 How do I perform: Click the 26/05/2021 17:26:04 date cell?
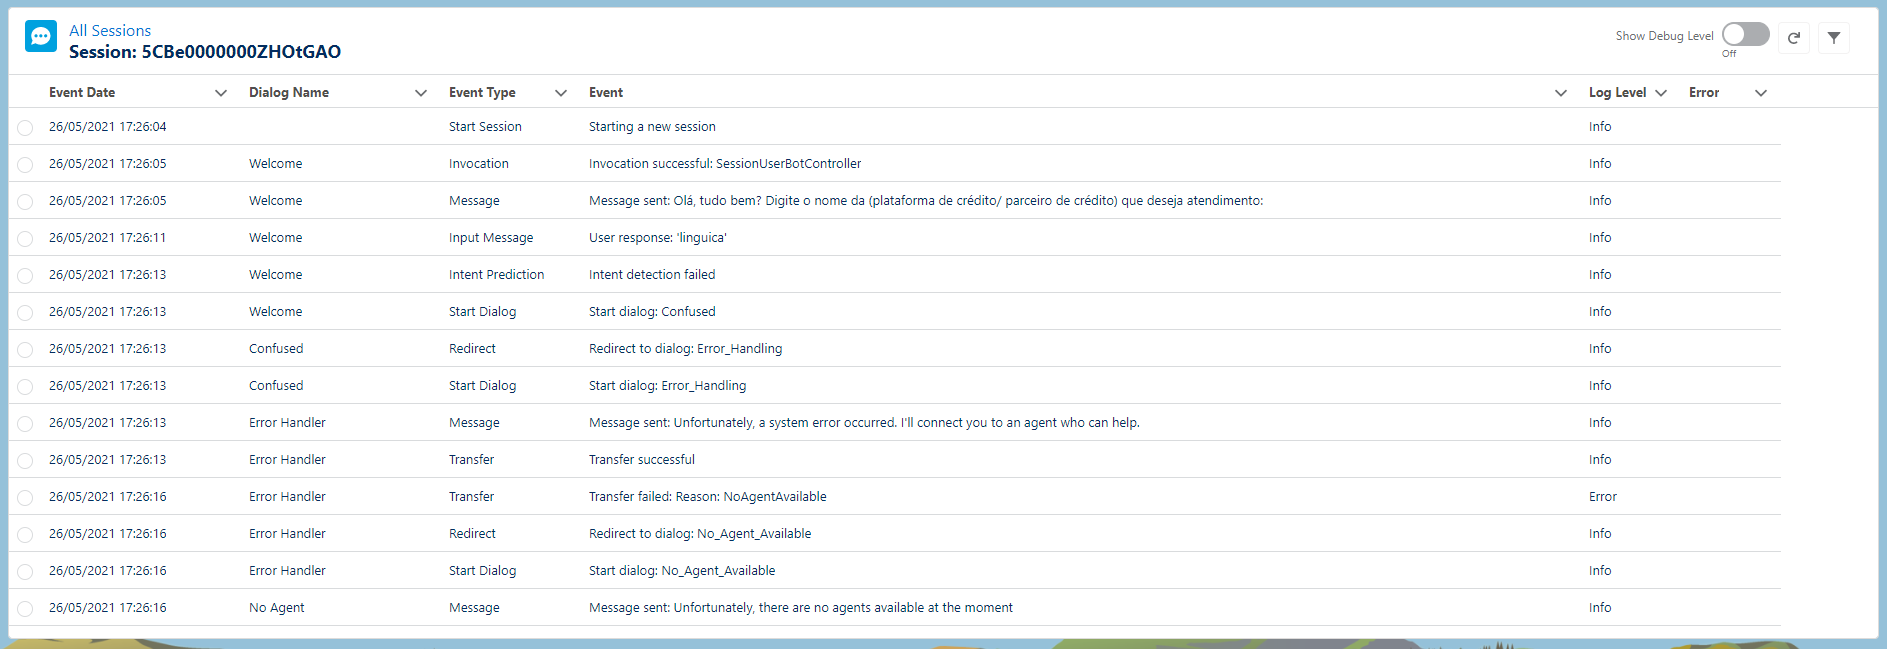(x=108, y=127)
